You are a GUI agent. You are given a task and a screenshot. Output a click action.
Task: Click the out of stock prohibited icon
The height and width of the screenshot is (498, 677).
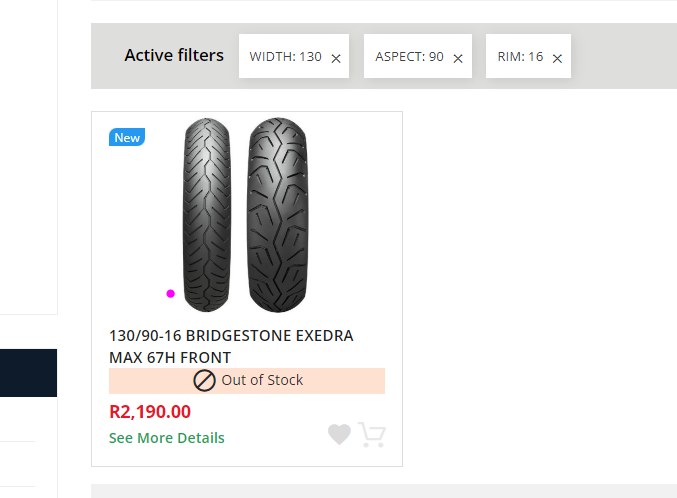[x=204, y=381]
